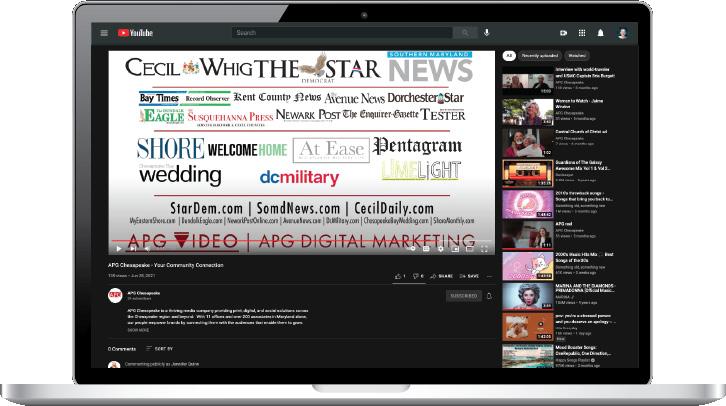Image resolution: width=726 pixels, height=406 pixels.
Task: Open player settings gear
Action: [x=441, y=249]
